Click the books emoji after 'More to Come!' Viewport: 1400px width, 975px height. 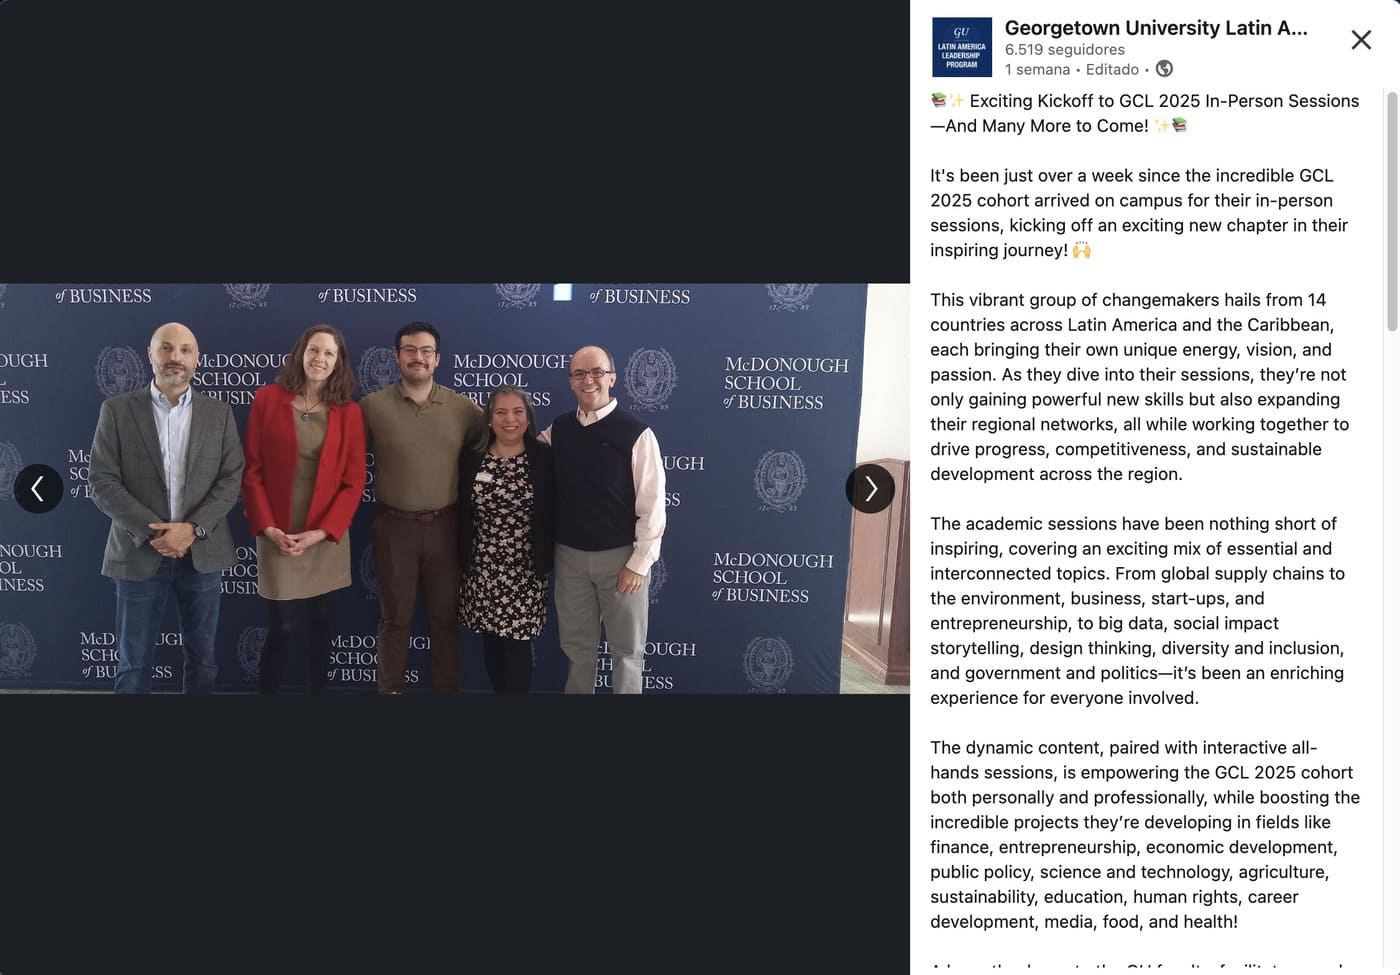pyautogui.click(x=1179, y=125)
